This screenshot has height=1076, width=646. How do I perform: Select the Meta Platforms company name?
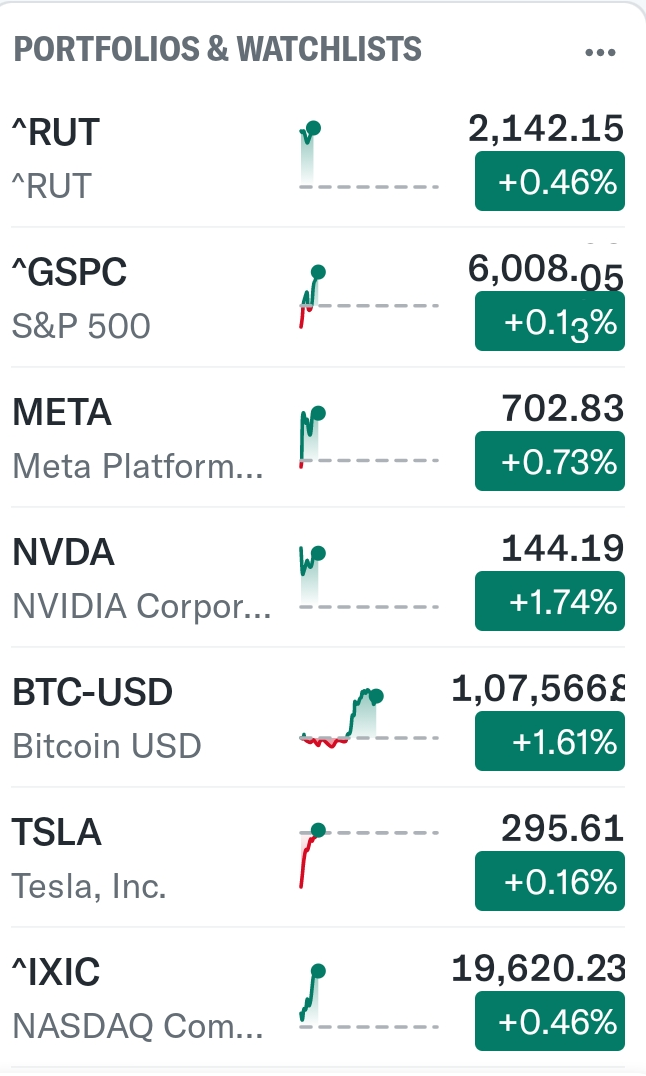click(138, 466)
